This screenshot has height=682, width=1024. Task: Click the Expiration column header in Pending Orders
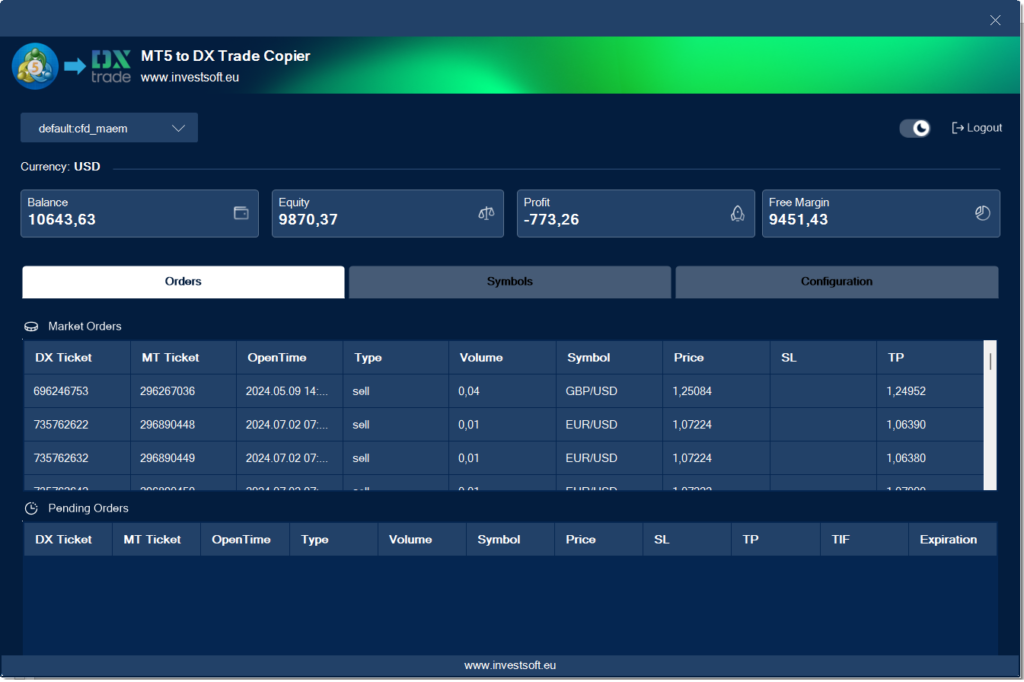click(x=948, y=540)
